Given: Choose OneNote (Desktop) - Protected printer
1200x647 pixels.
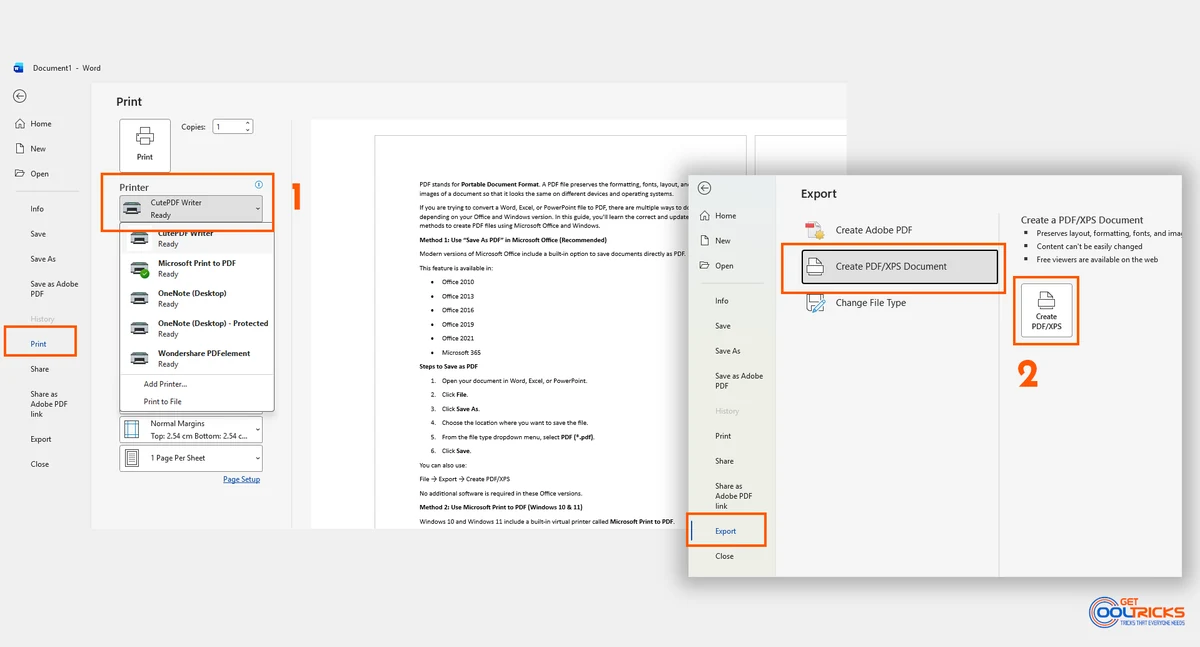Looking at the screenshot, I should point(197,328).
